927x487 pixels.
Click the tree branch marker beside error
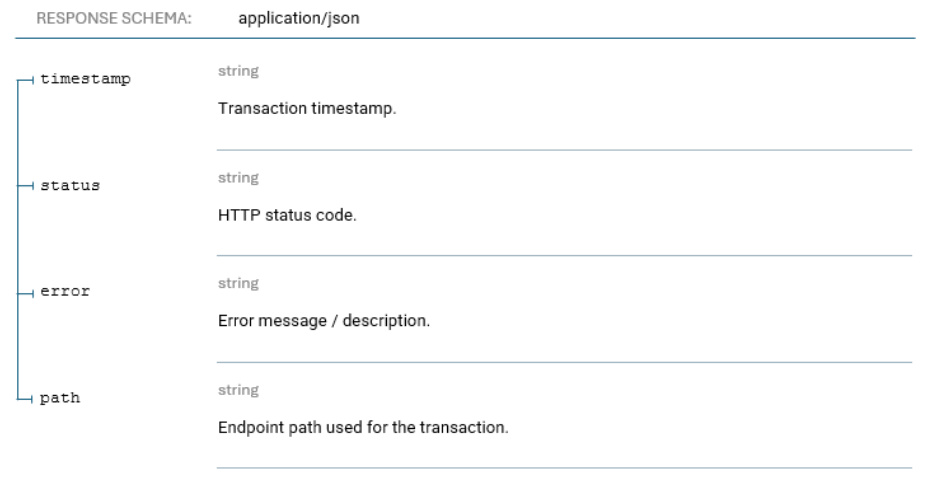pyautogui.click(x=27, y=293)
